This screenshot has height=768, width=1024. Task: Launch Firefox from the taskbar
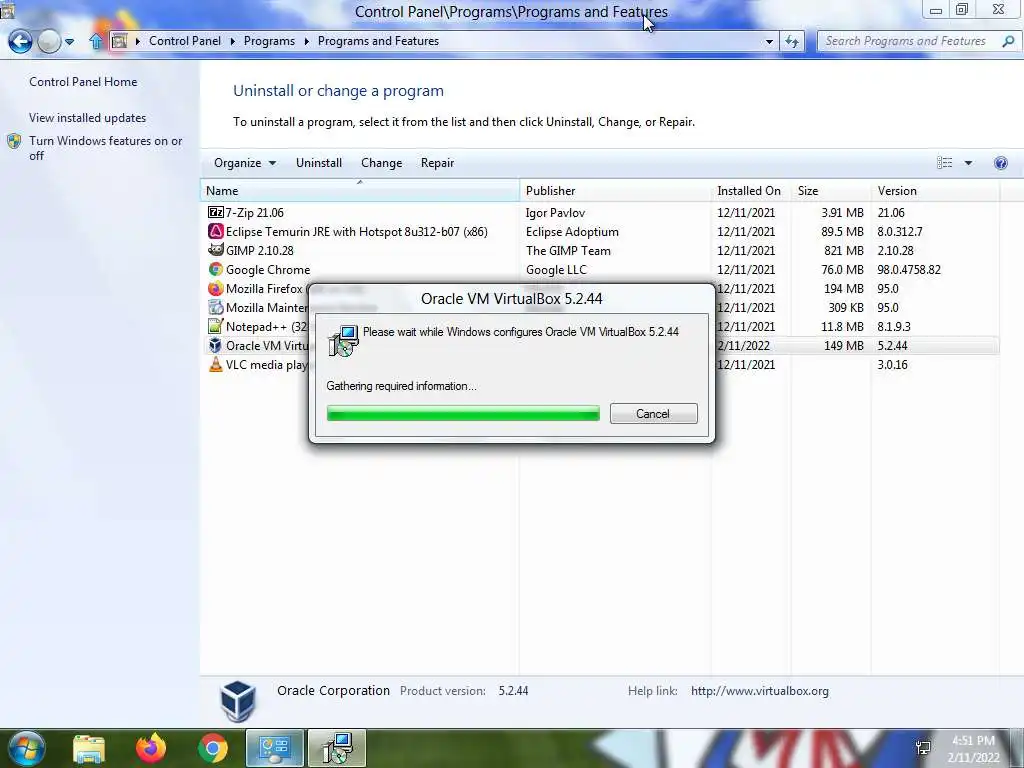click(x=151, y=748)
